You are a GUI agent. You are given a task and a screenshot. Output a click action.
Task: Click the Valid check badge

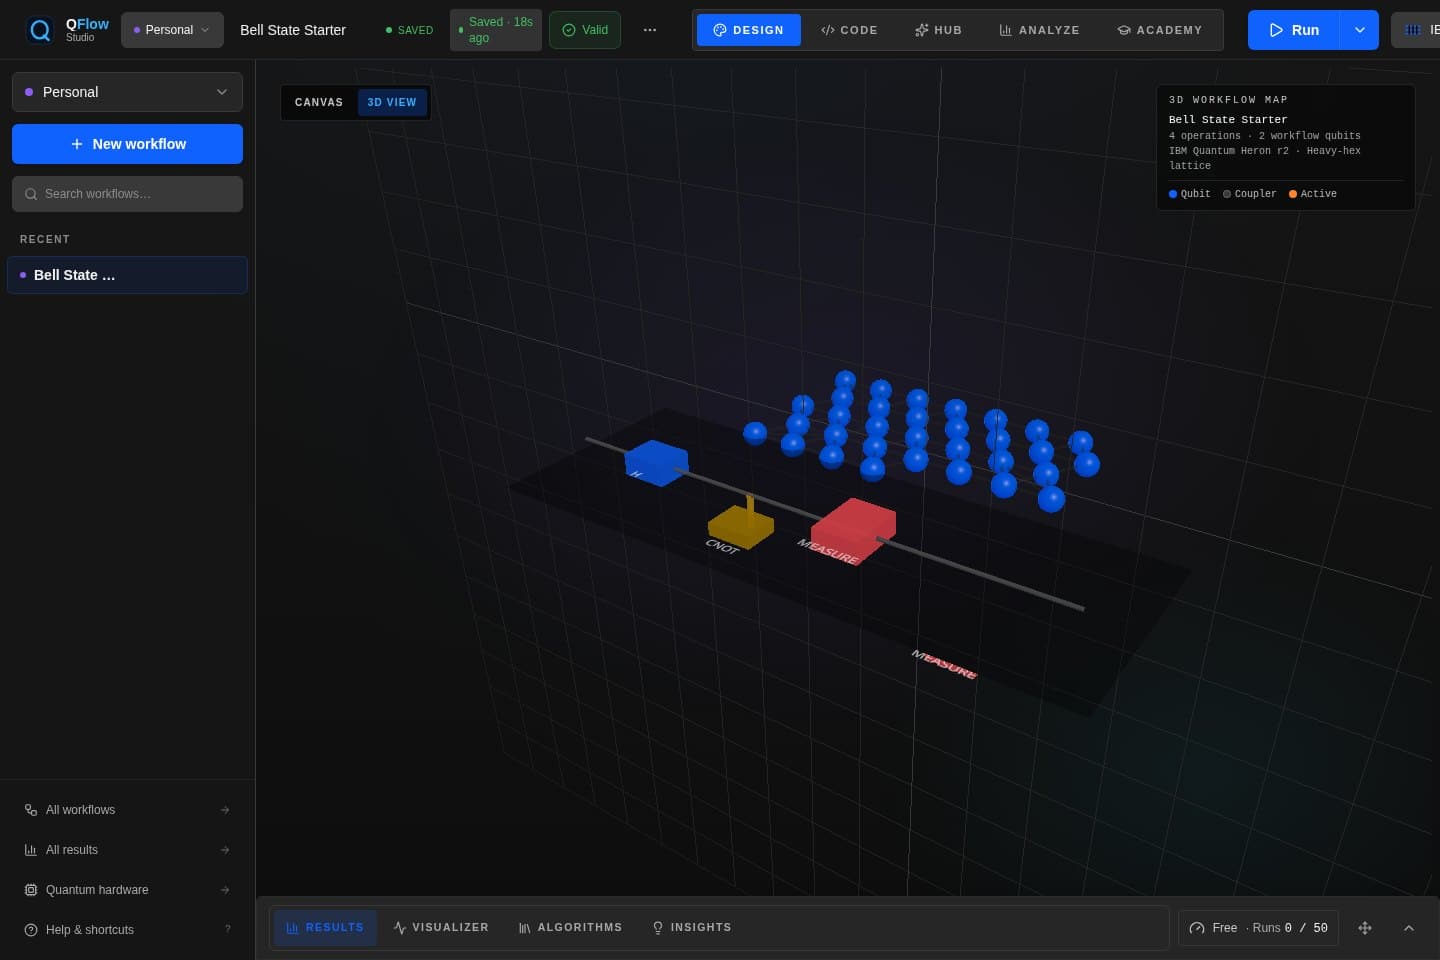[x=585, y=30]
